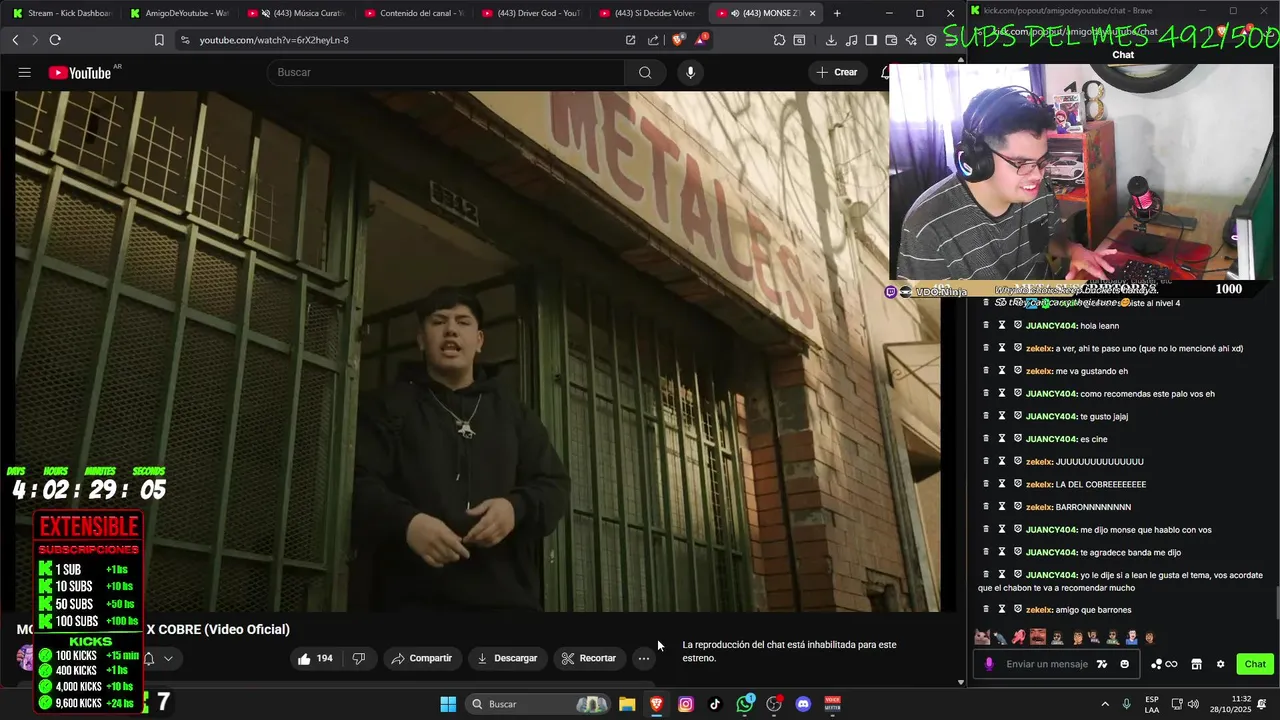Delete zekelx 'amigo que barrones' message
The width and height of the screenshot is (1280, 720).
[x=986, y=609]
